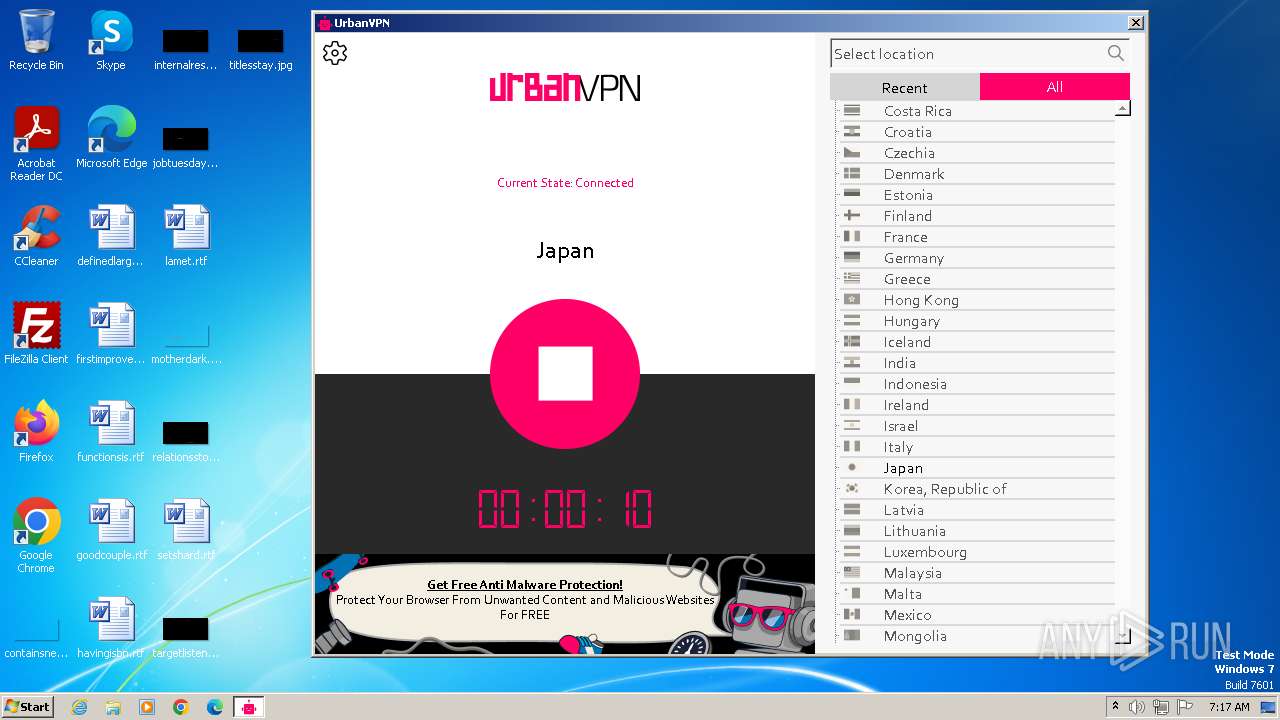Open Microsoft Edge desktop shortcut
1280x720 pixels.
pos(111,138)
